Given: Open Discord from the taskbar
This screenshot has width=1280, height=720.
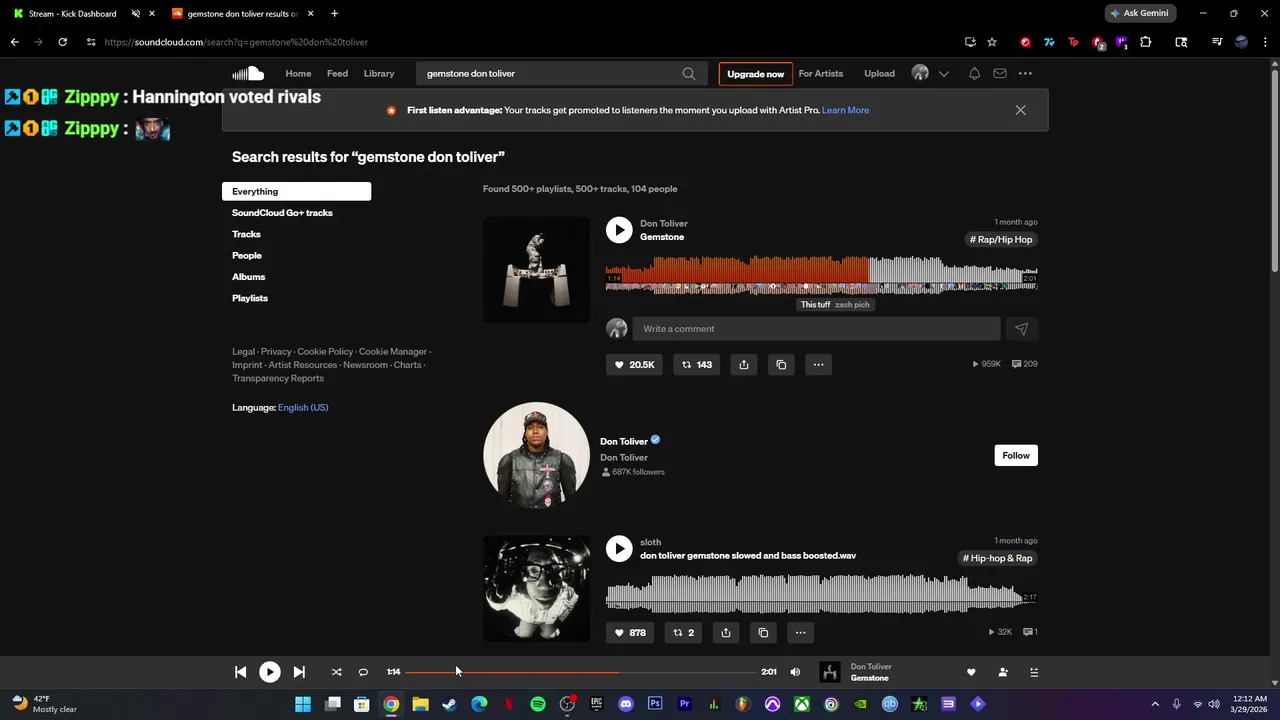Looking at the screenshot, I should point(626,704).
